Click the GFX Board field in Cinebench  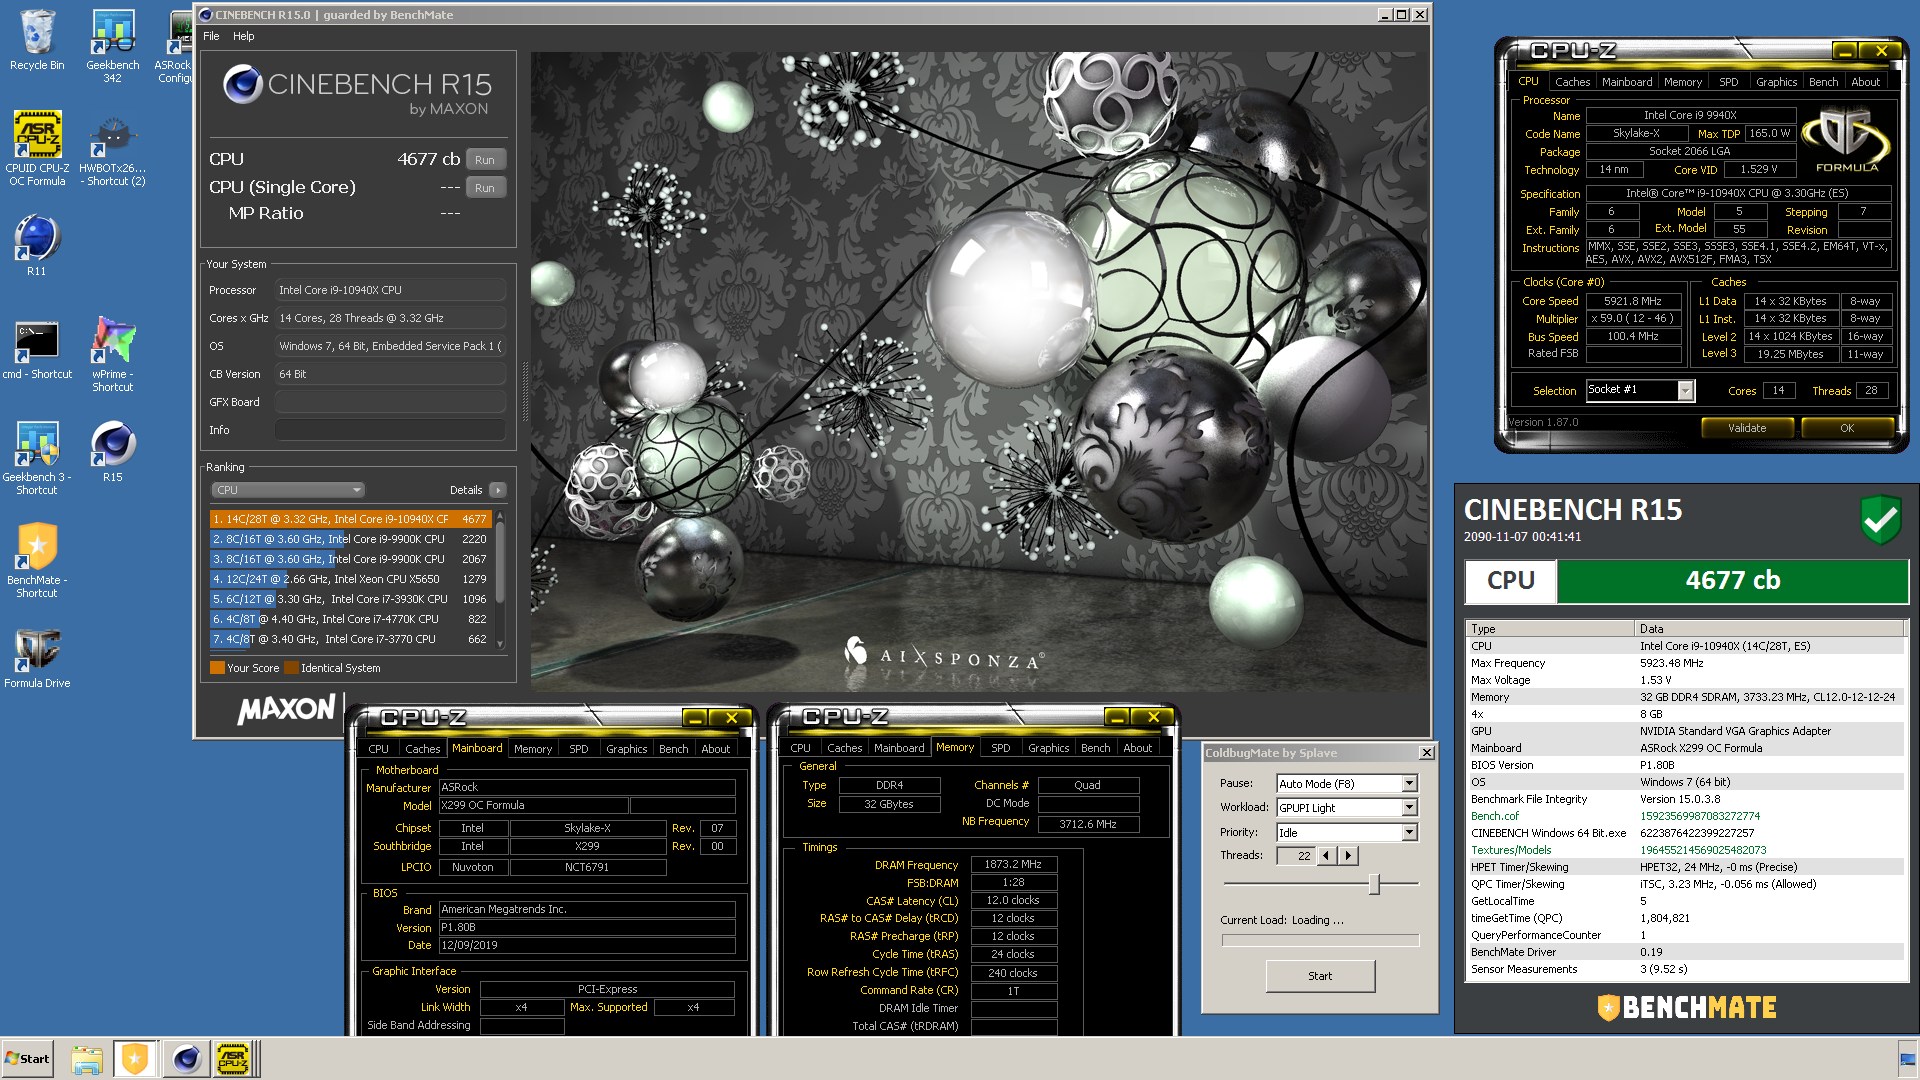(x=390, y=402)
